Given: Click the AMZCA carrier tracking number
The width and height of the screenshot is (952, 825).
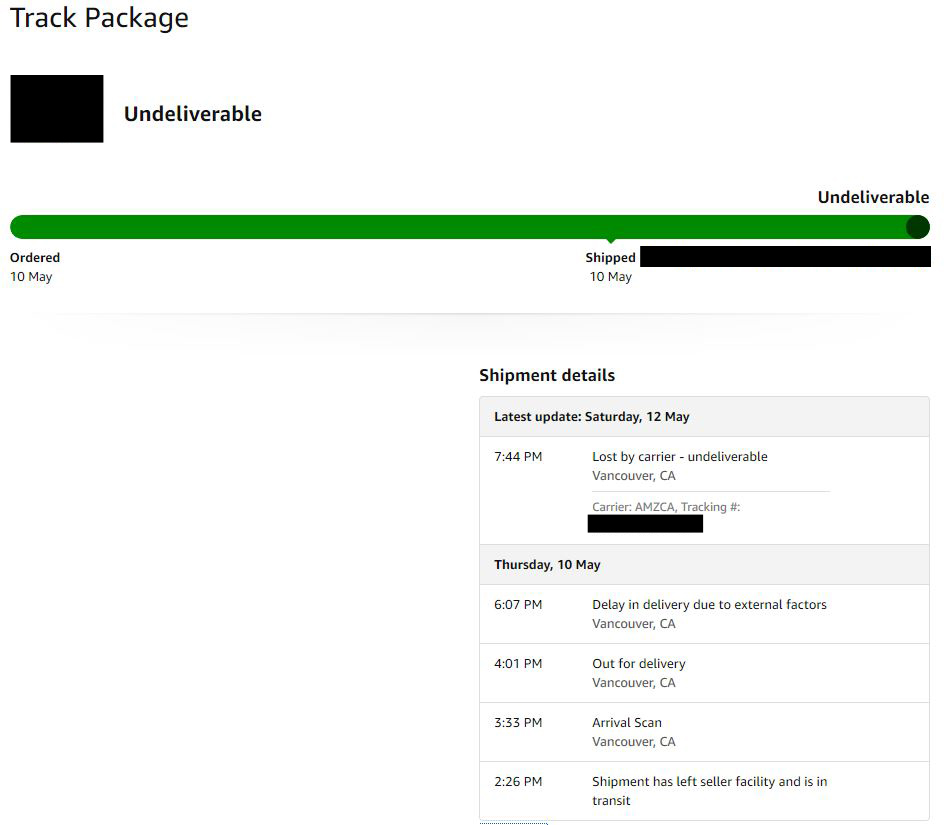Looking at the screenshot, I should pos(645,522).
